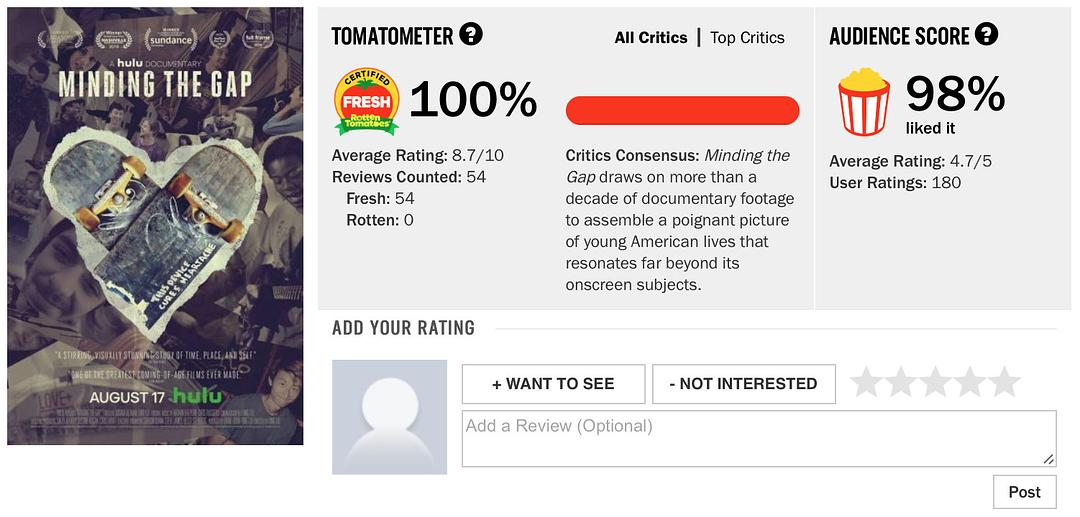Screen dimensions: 1080x517
Task: Click the red Tomatometer score bar
Action: coord(682,111)
